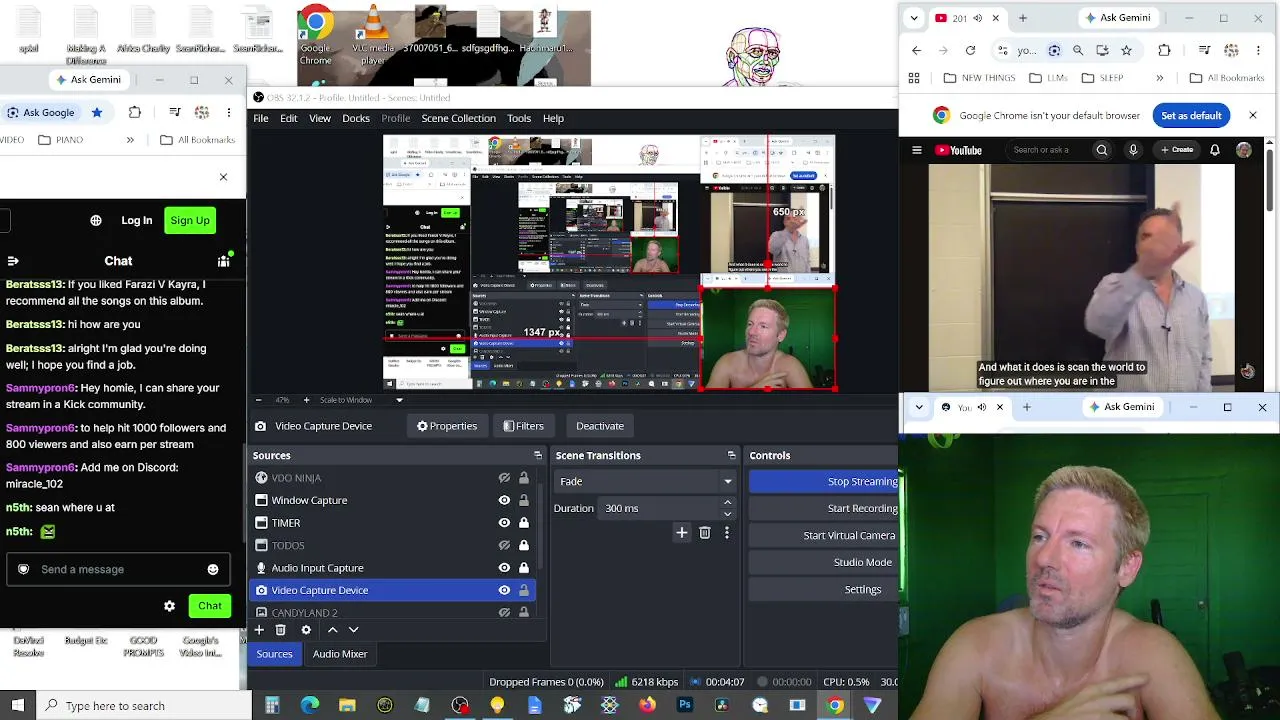This screenshot has width=1280, height=720.
Task: Hide the TIMER source
Action: (504, 523)
